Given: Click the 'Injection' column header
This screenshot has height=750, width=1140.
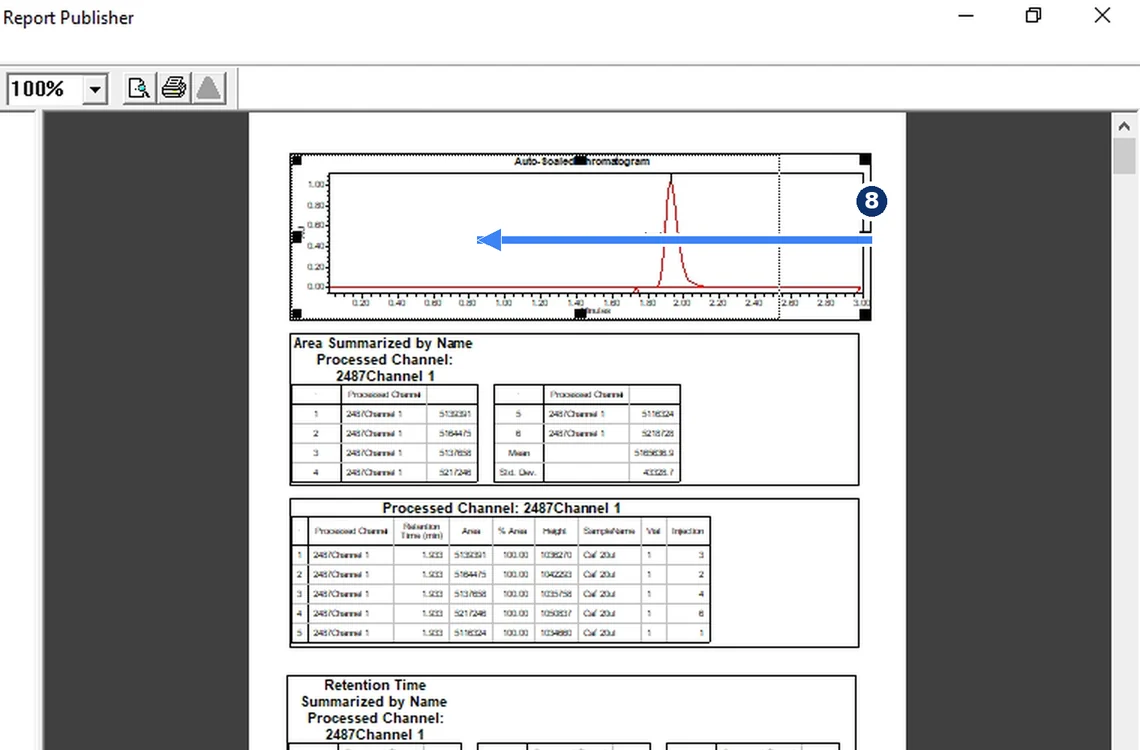Looking at the screenshot, I should (688, 531).
